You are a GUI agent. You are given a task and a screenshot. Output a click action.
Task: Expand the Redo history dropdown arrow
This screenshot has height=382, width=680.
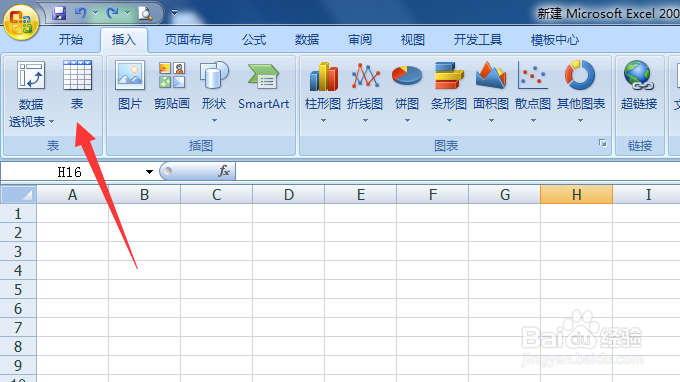[x=128, y=13]
